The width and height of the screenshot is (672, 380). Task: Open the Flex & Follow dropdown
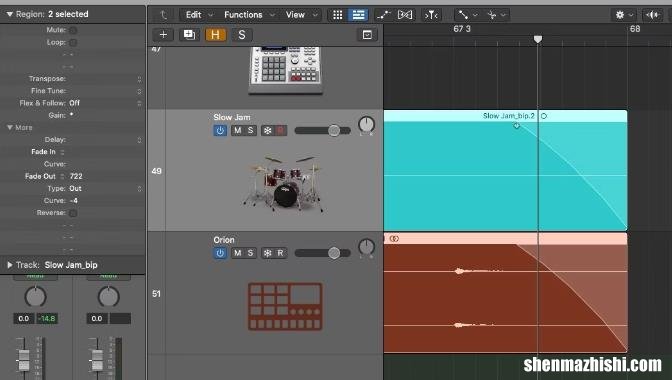(x=139, y=103)
